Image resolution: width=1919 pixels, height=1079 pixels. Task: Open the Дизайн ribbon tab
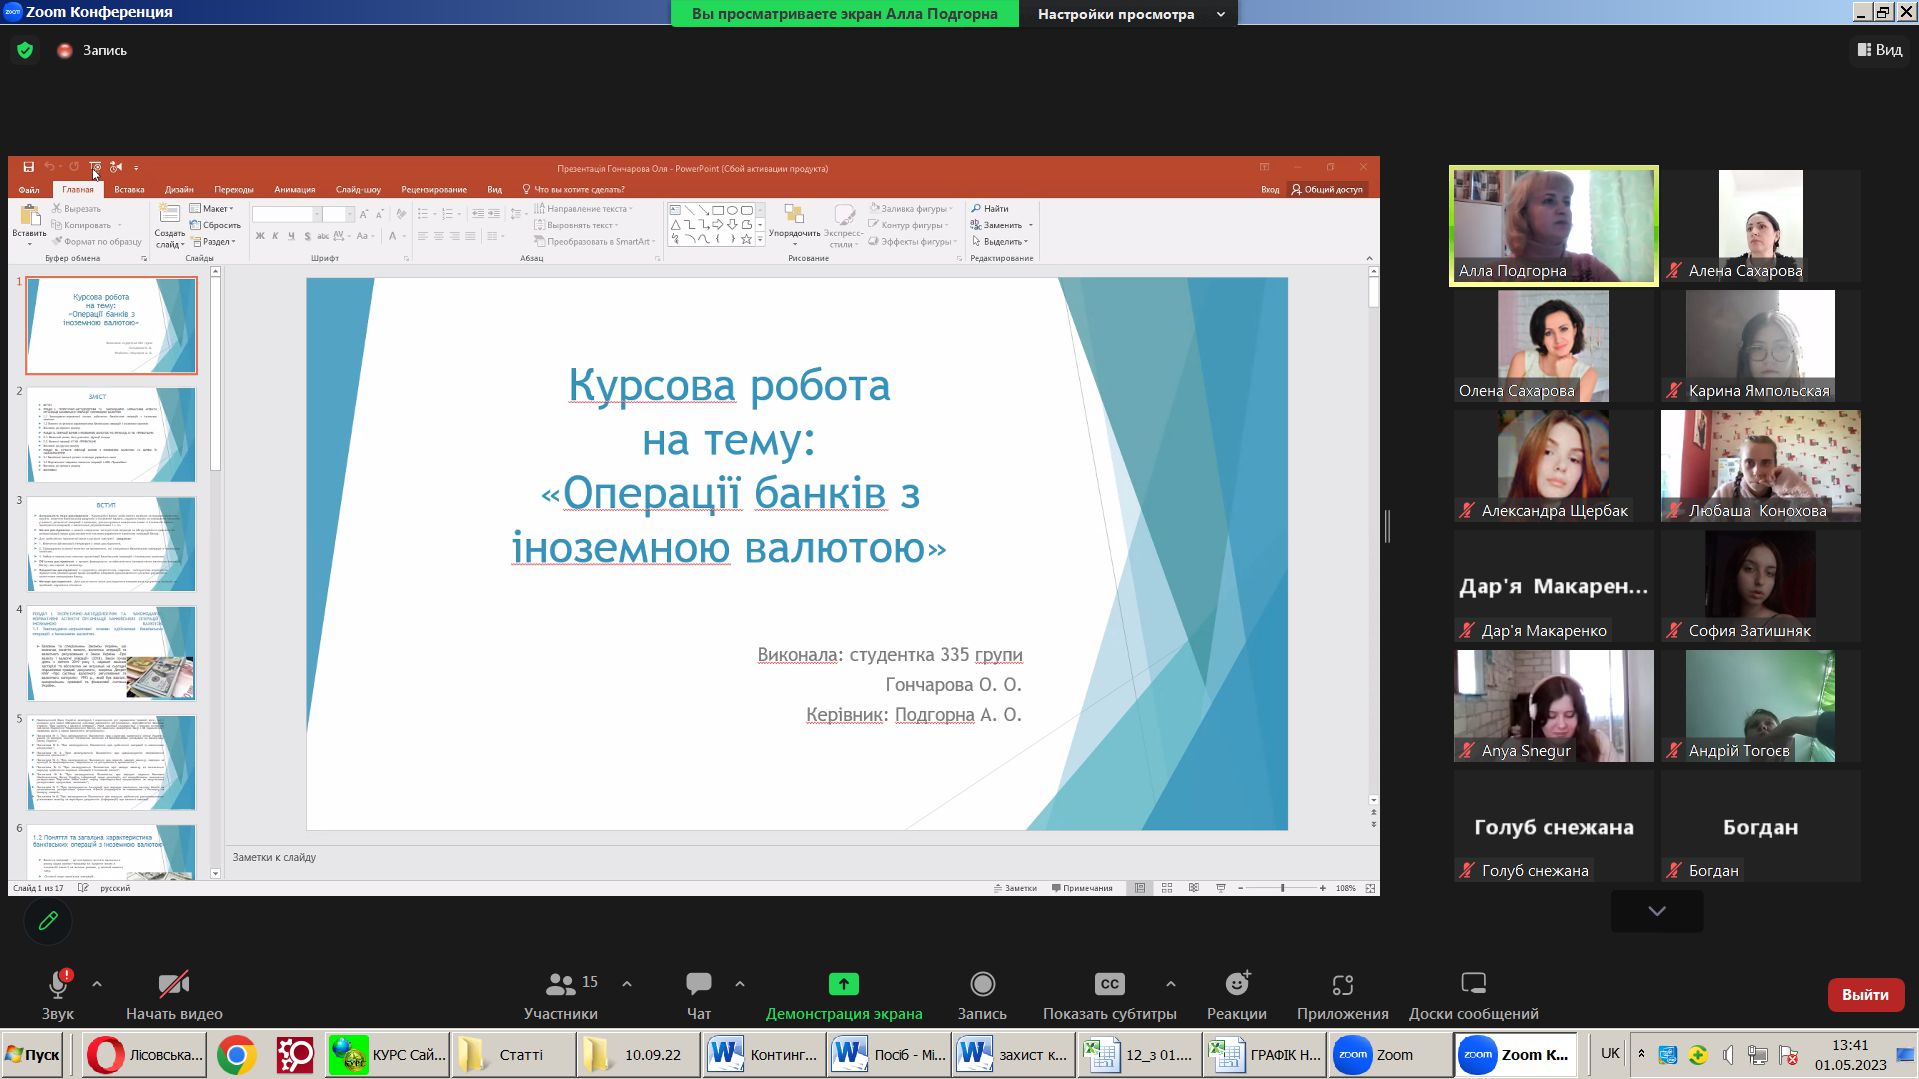tap(179, 189)
